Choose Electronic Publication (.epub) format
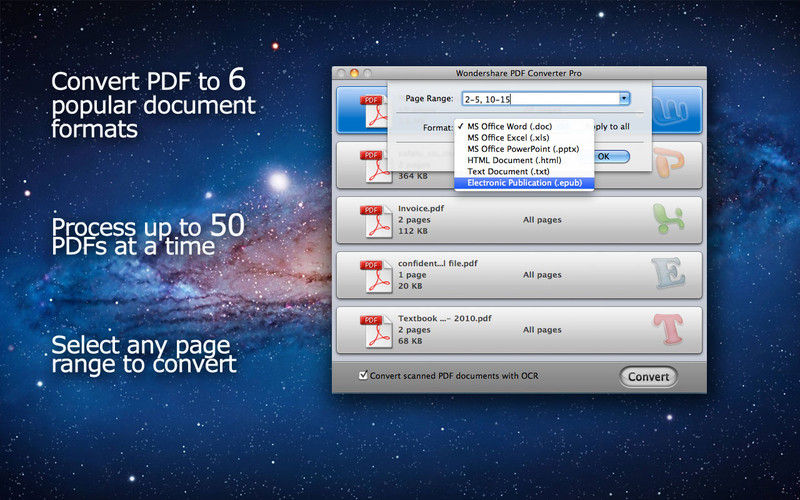800x500 pixels. click(x=524, y=183)
